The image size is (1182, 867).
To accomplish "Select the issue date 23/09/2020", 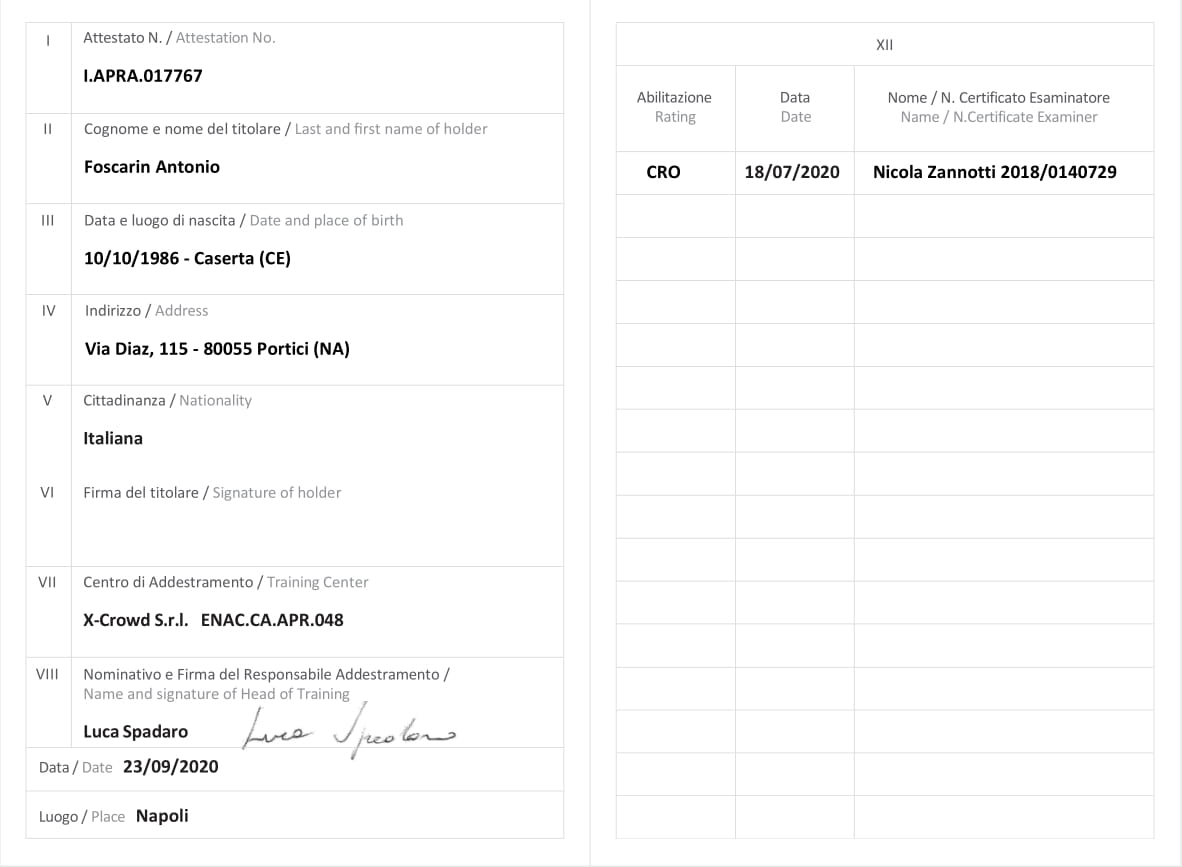I will [170, 767].
